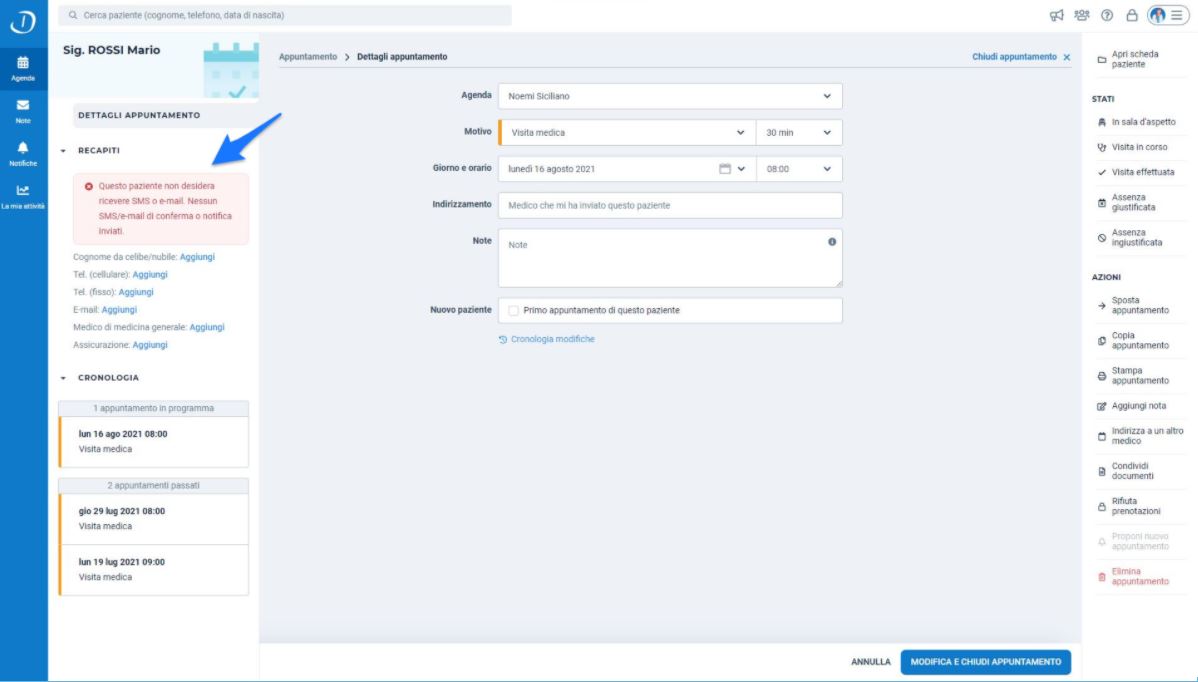
Task: Click the Annulla button
Action: pyautogui.click(x=871, y=662)
